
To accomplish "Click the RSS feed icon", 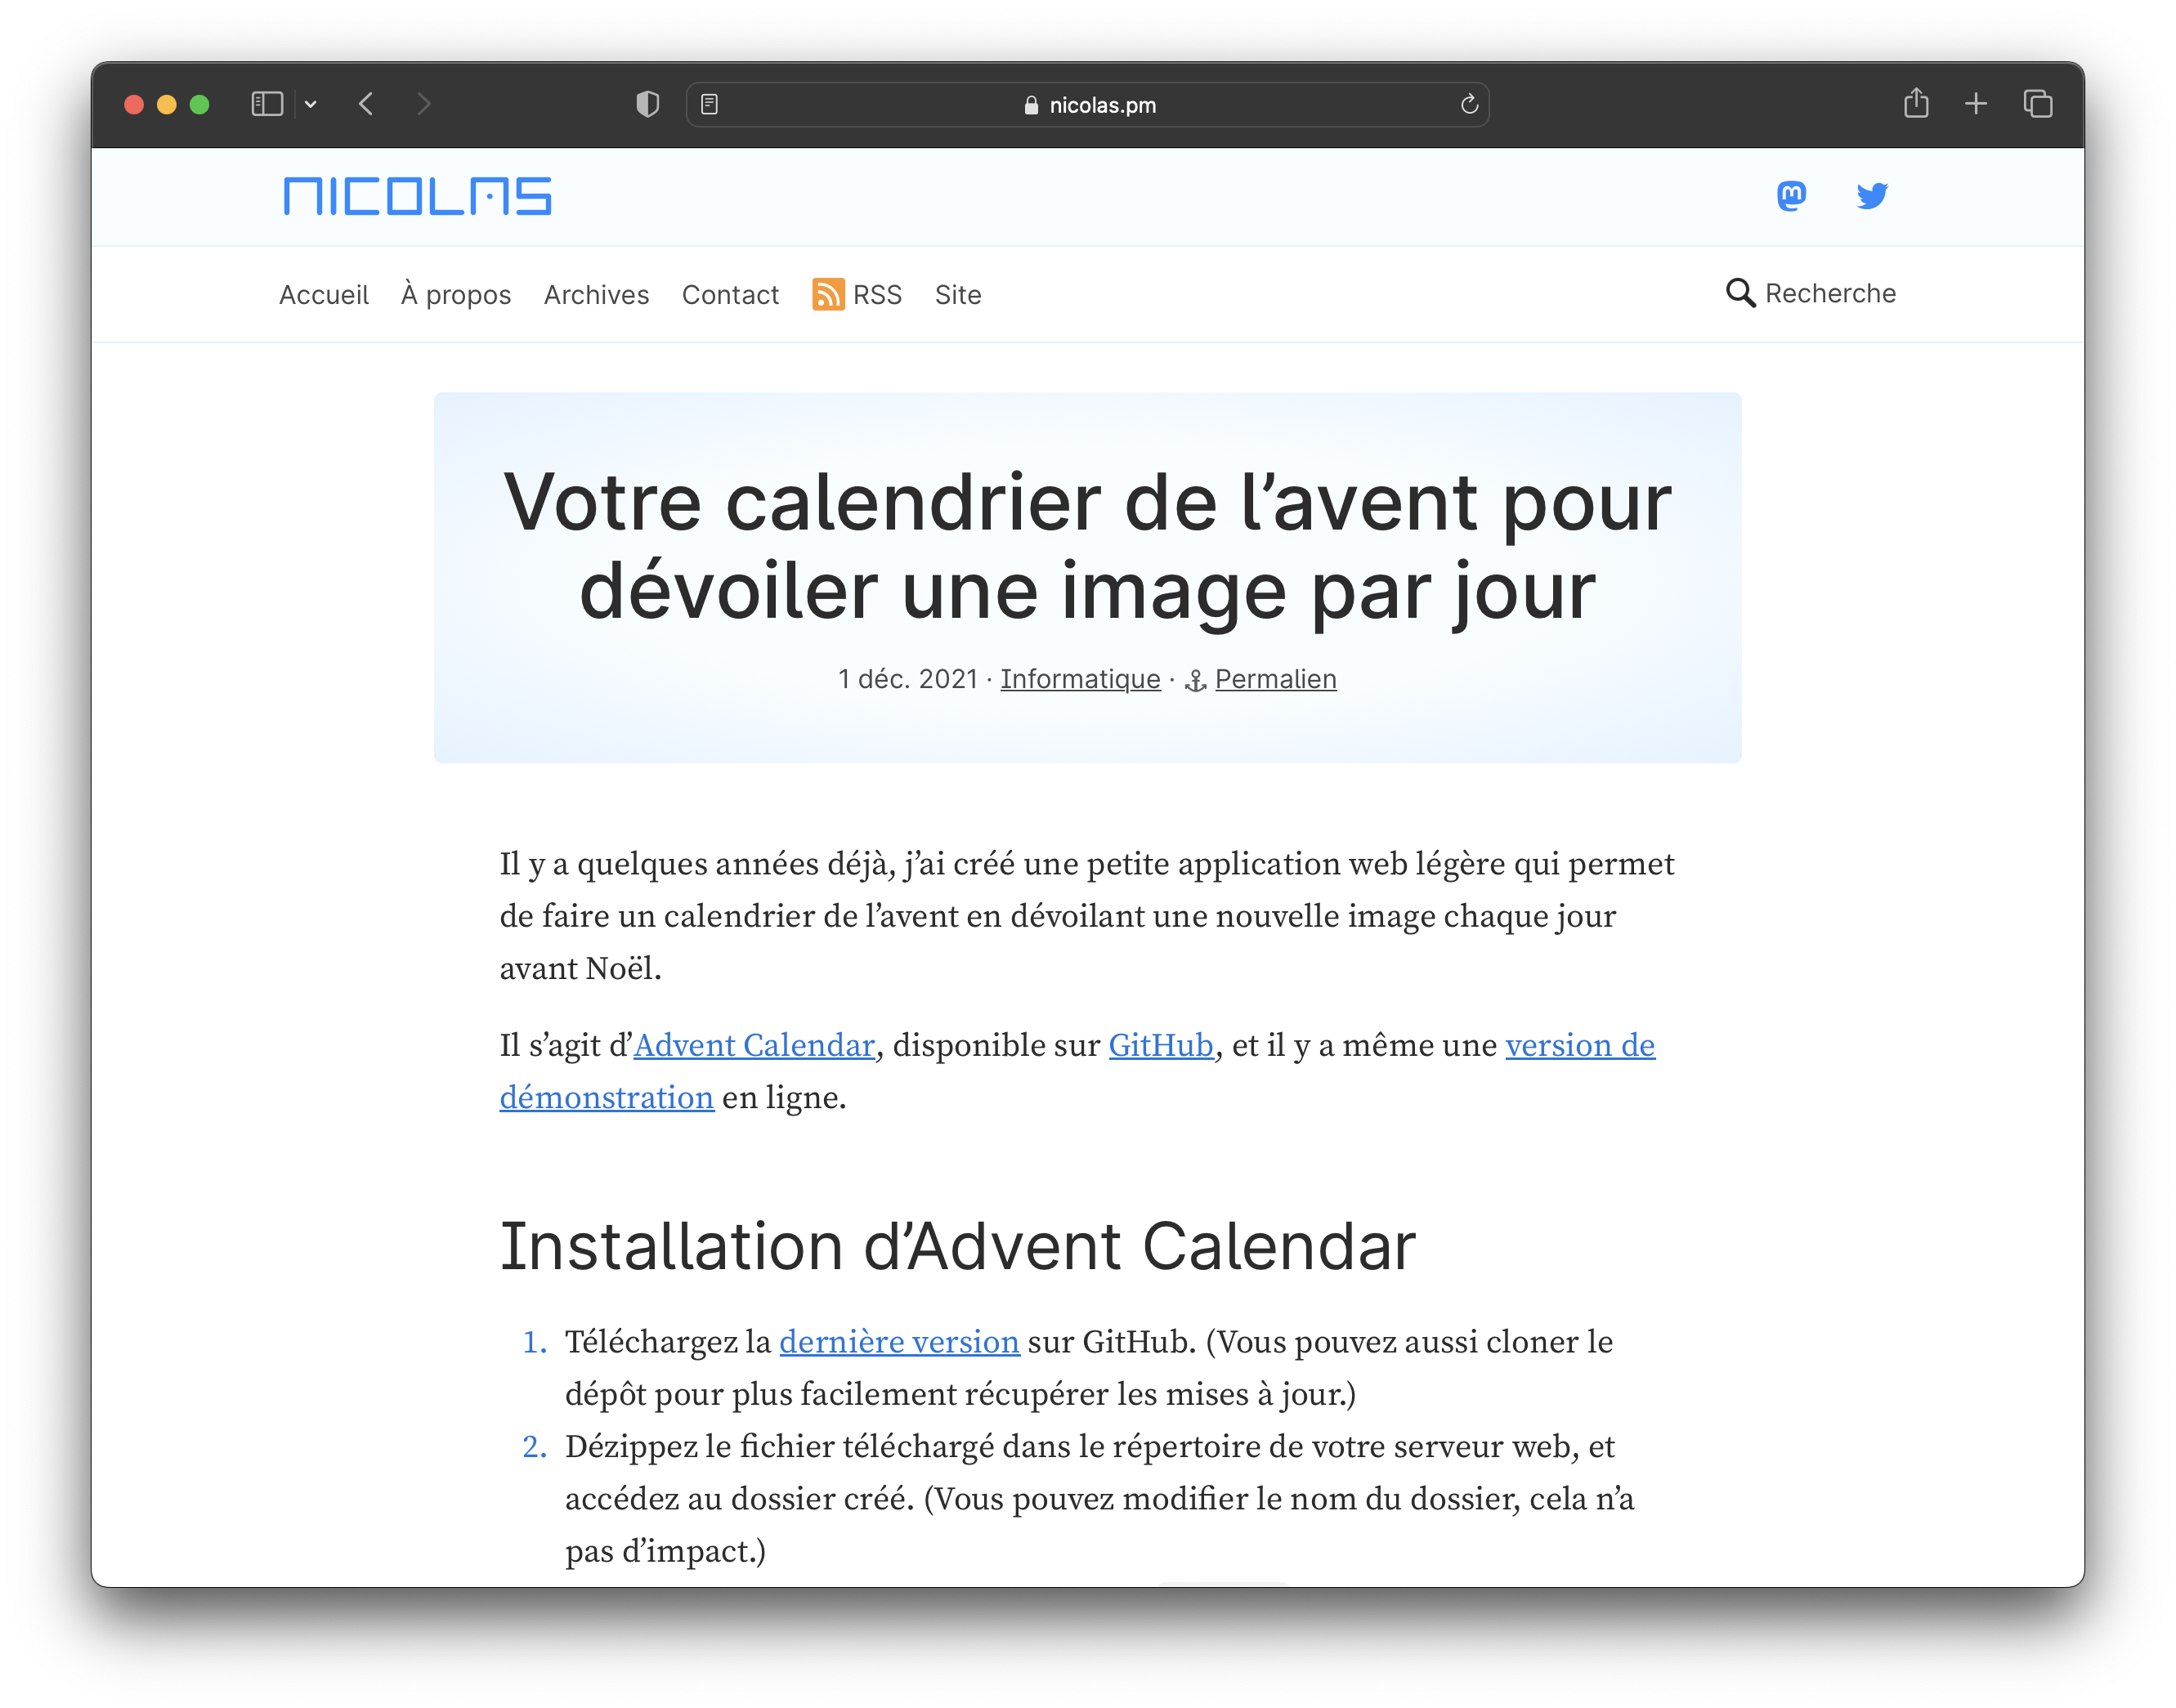I will pyautogui.click(x=825, y=293).
